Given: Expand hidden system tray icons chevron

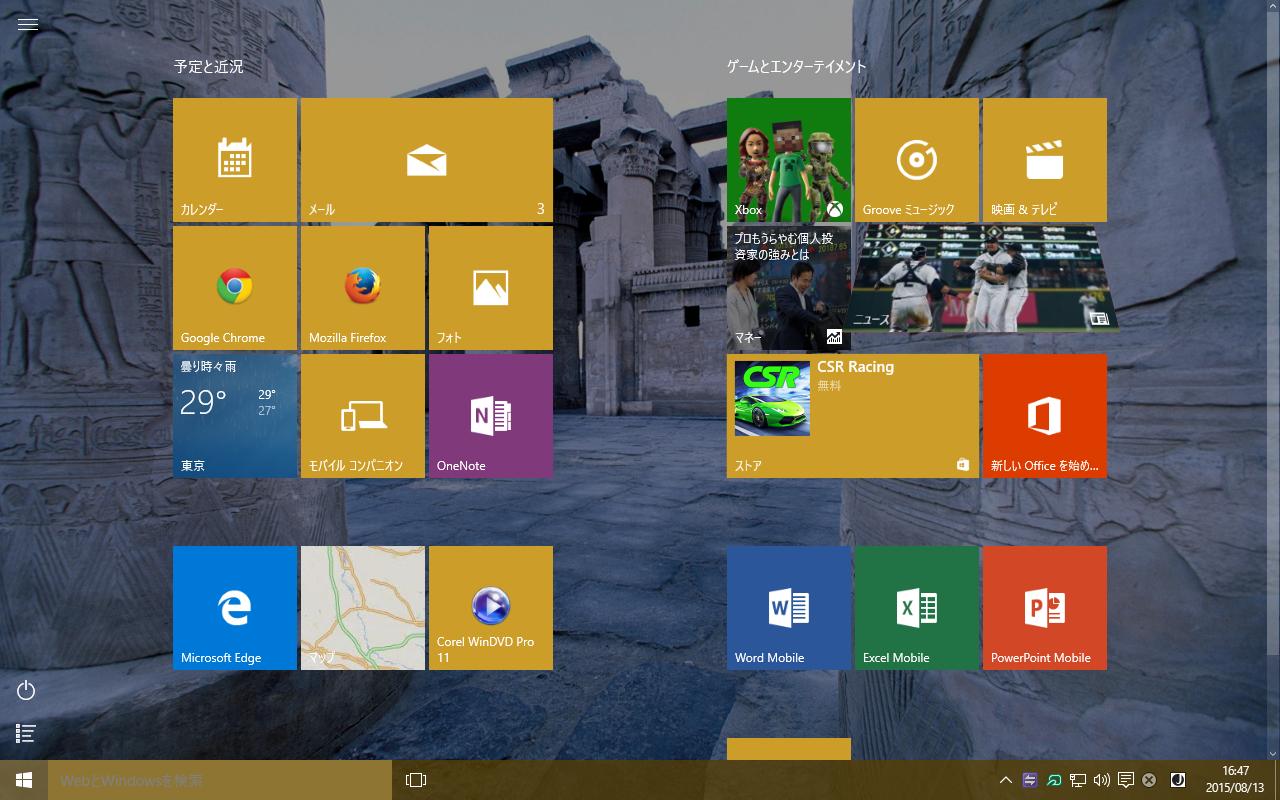Looking at the screenshot, I should point(1006,780).
